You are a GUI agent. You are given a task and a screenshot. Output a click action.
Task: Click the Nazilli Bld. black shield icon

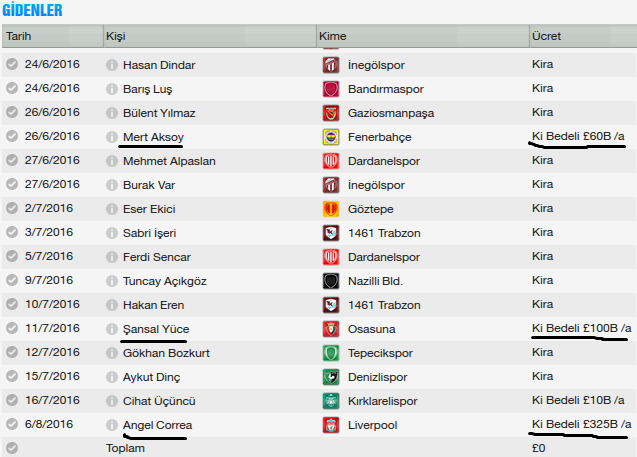(x=331, y=281)
